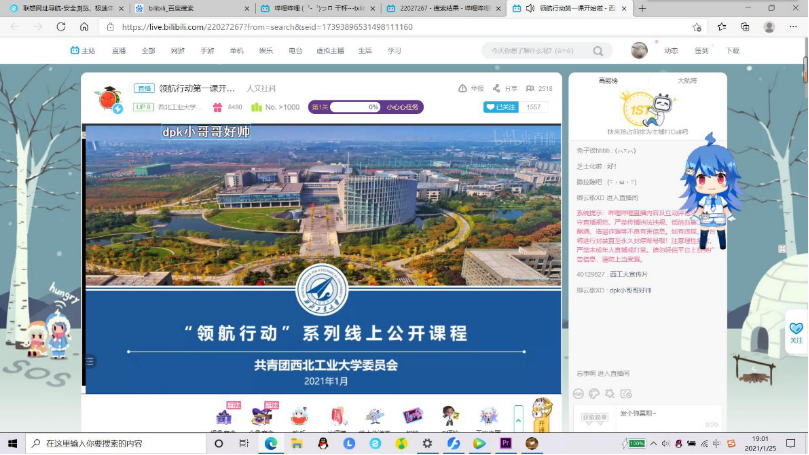The image size is (809, 455).
Task: Click the floating follow heart on right edge
Action: pyautogui.click(x=796, y=327)
